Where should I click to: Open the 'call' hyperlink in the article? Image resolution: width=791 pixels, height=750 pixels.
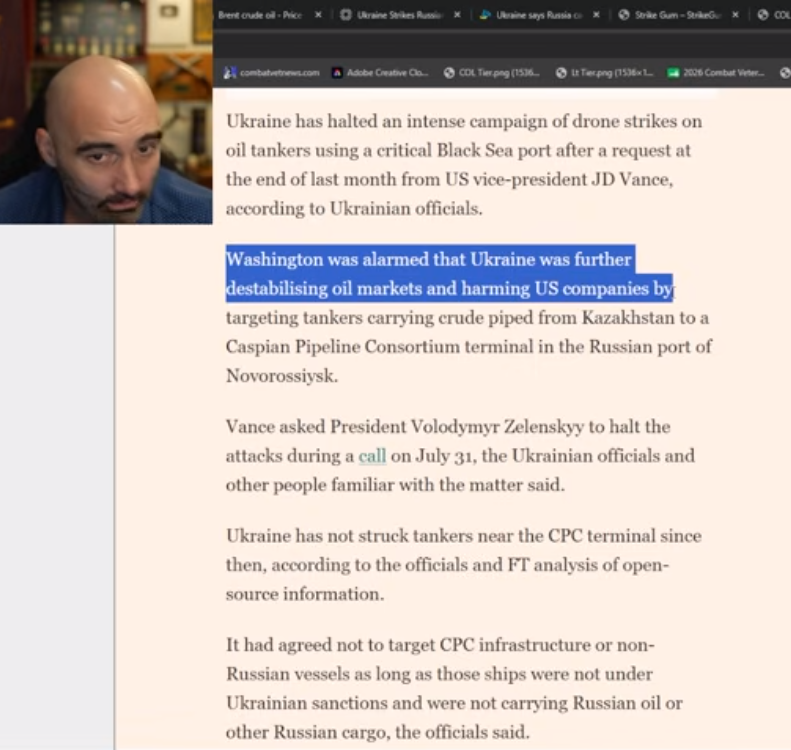(372, 456)
